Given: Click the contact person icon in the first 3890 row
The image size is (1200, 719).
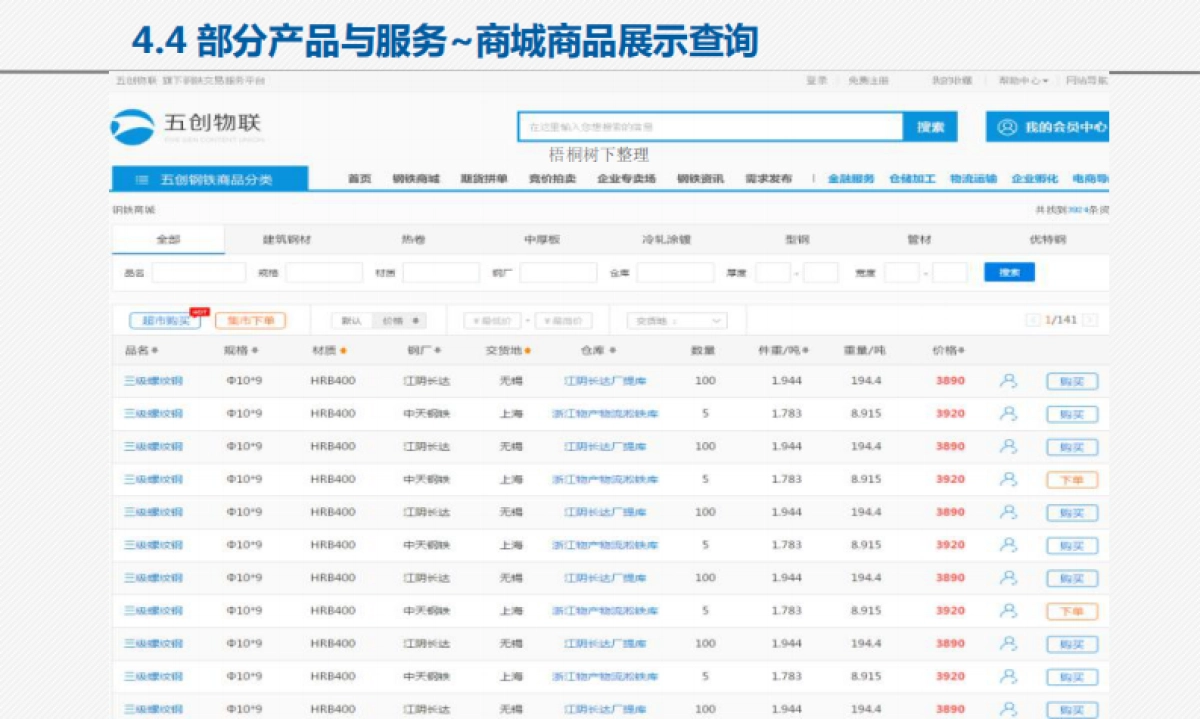Looking at the screenshot, I should click(1008, 381).
